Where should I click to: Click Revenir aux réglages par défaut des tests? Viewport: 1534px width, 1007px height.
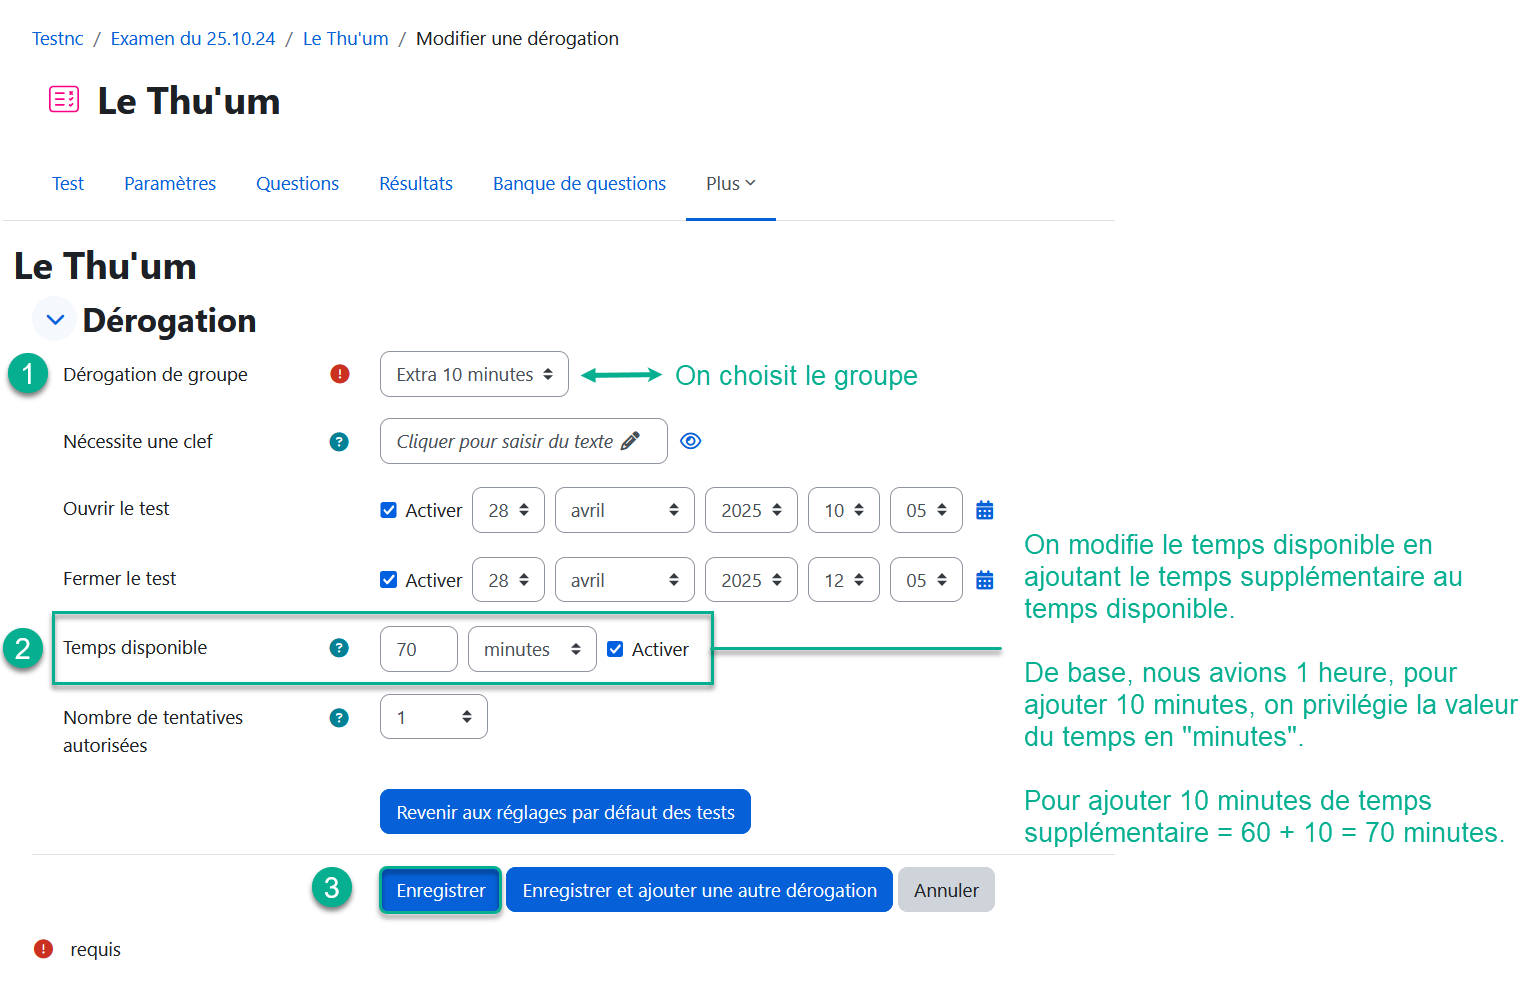[565, 812]
